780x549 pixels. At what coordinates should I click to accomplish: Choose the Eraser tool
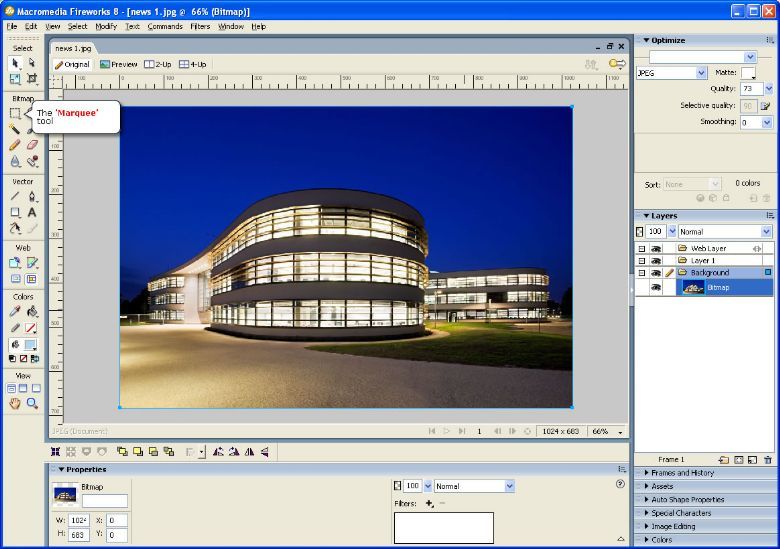coord(32,145)
